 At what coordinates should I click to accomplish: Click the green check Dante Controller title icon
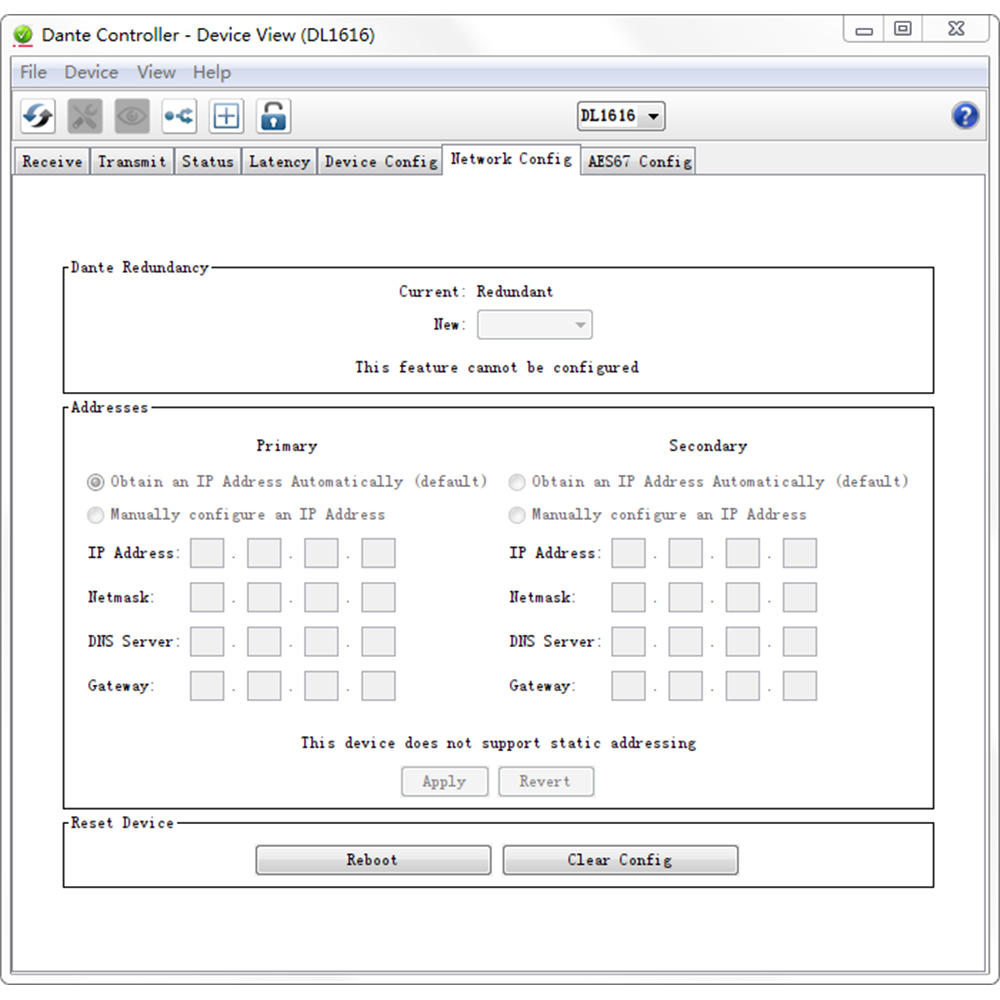tap(23, 35)
